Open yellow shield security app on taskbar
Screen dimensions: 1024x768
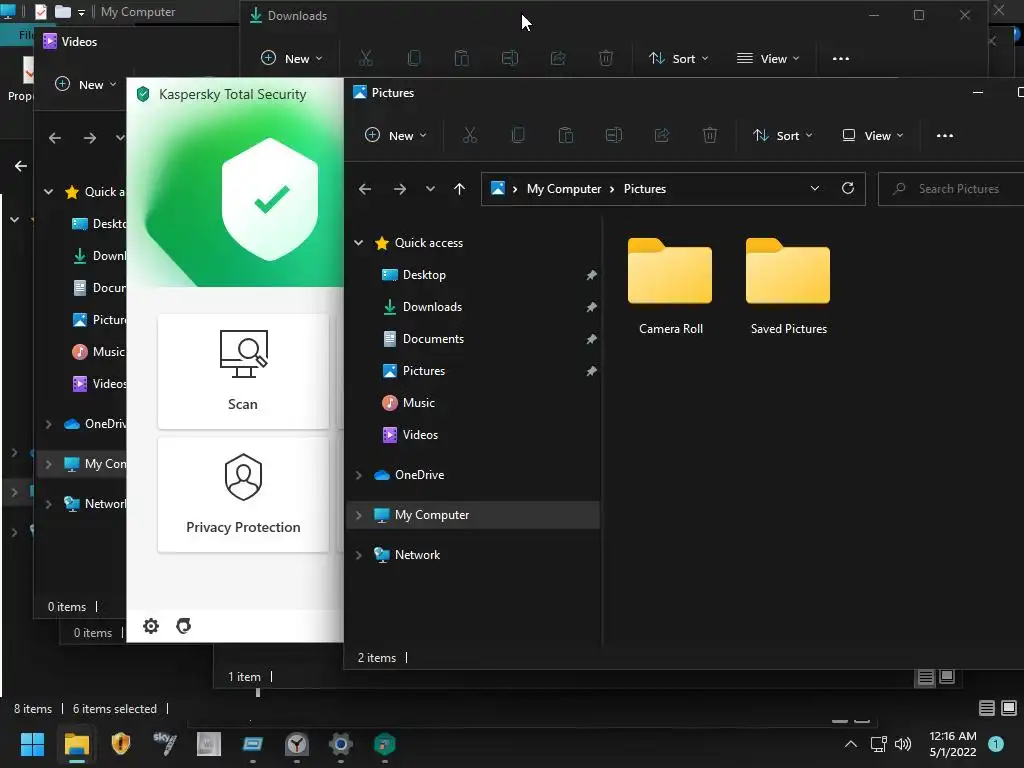[x=121, y=743]
